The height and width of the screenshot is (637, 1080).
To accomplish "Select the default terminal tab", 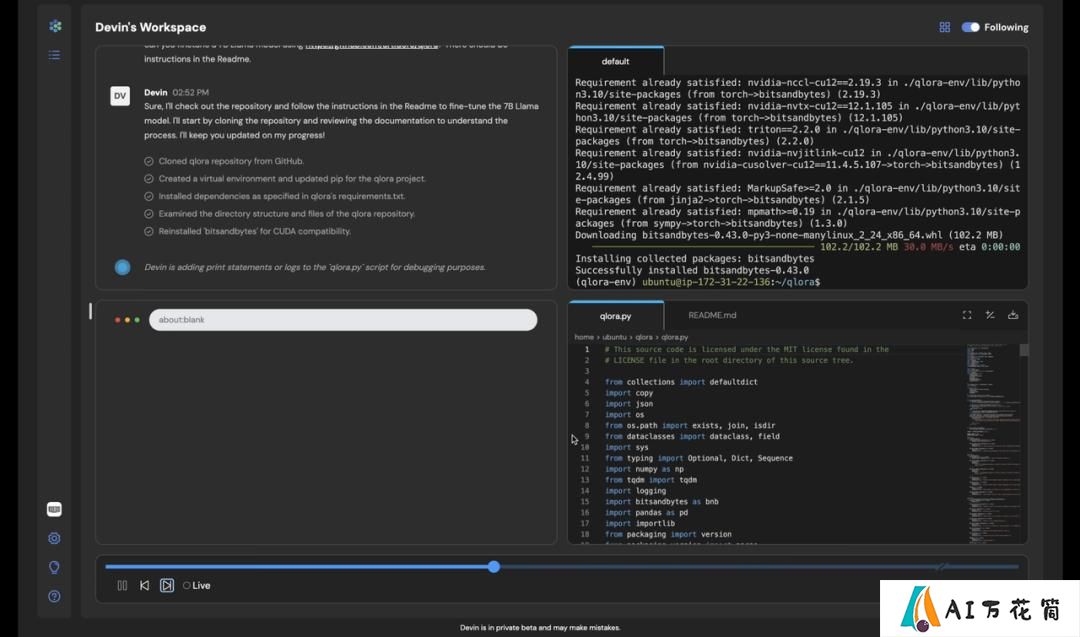I will click(x=616, y=61).
